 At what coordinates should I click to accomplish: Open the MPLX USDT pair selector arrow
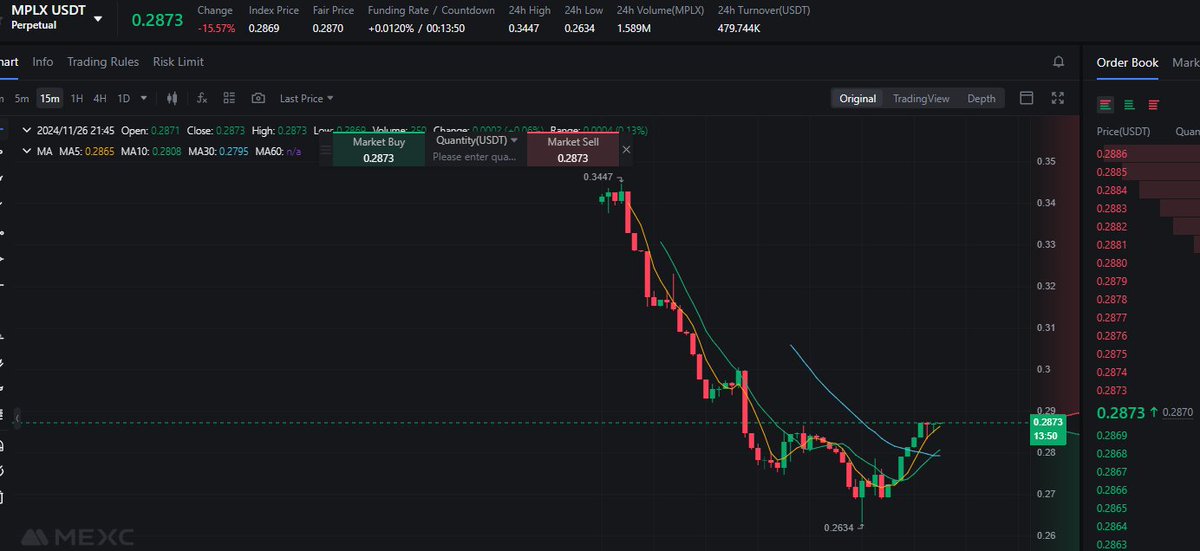tap(97, 18)
